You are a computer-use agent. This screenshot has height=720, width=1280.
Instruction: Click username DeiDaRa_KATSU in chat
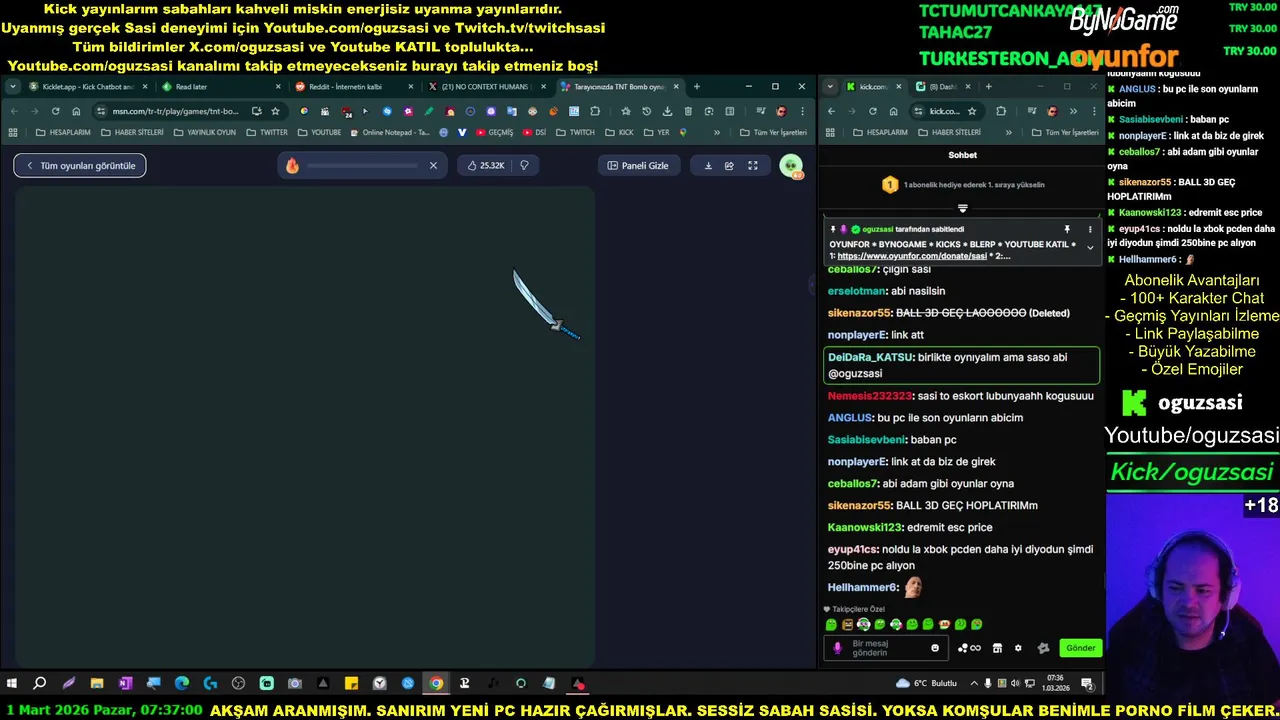coord(870,357)
